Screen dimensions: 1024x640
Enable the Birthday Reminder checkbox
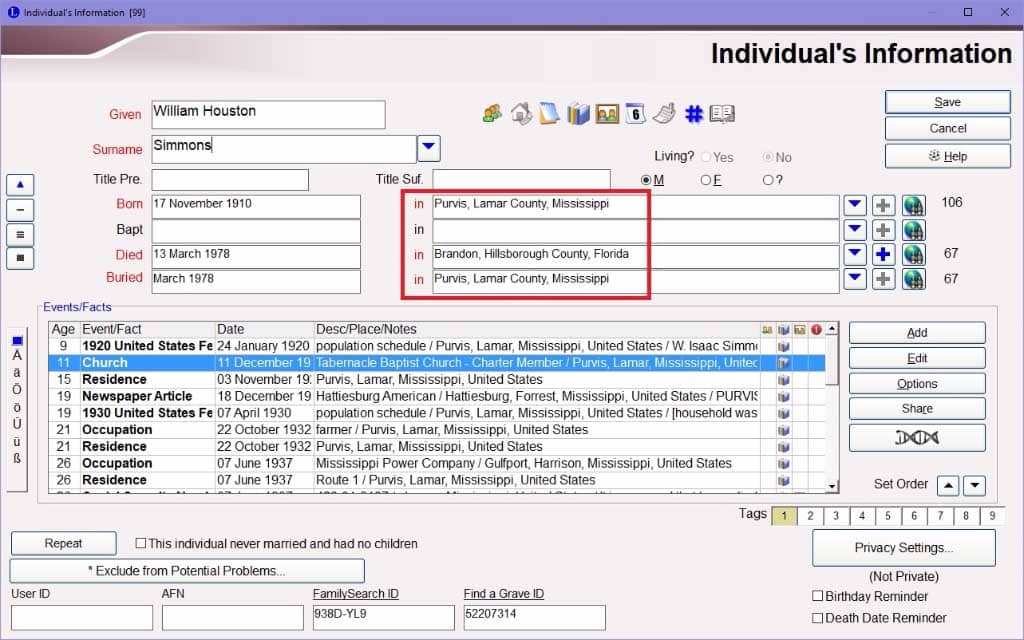pyautogui.click(x=817, y=596)
